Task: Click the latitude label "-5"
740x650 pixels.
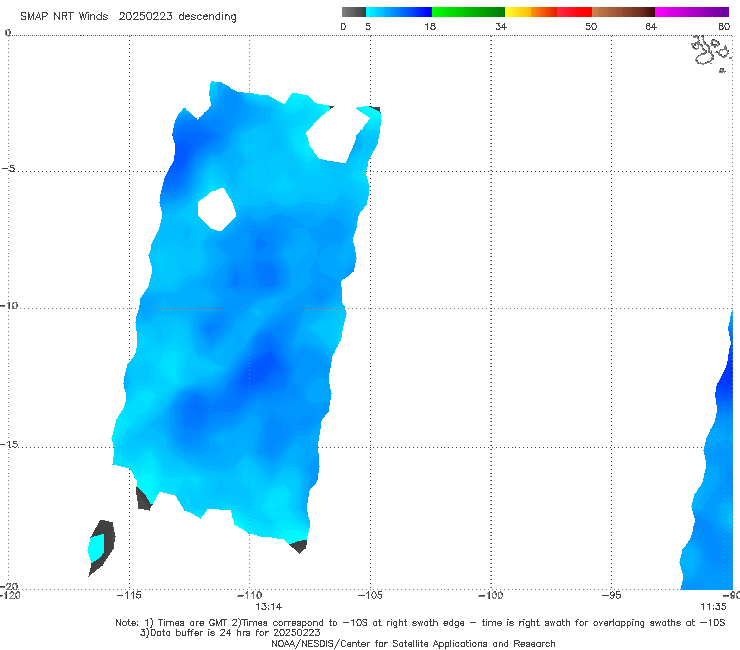Action: click(9, 169)
